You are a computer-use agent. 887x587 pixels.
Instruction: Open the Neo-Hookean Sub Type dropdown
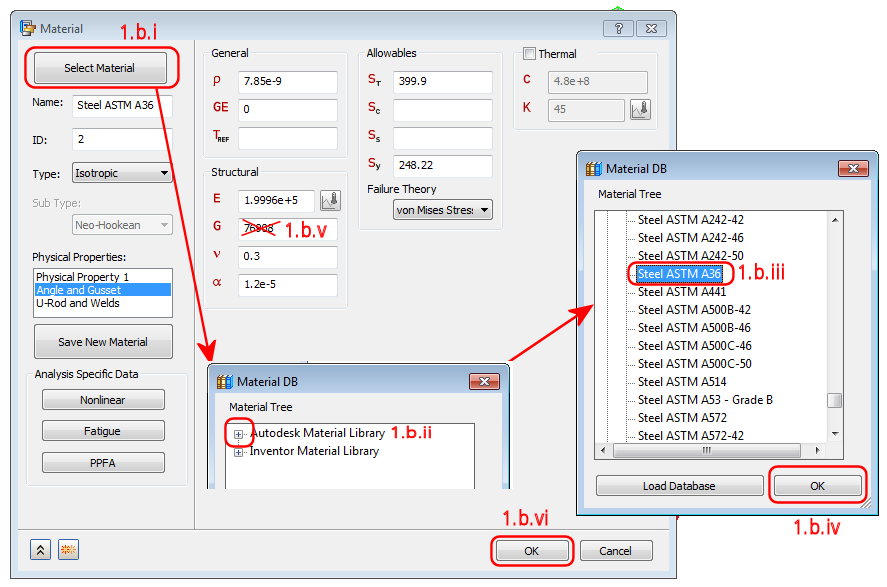122,225
